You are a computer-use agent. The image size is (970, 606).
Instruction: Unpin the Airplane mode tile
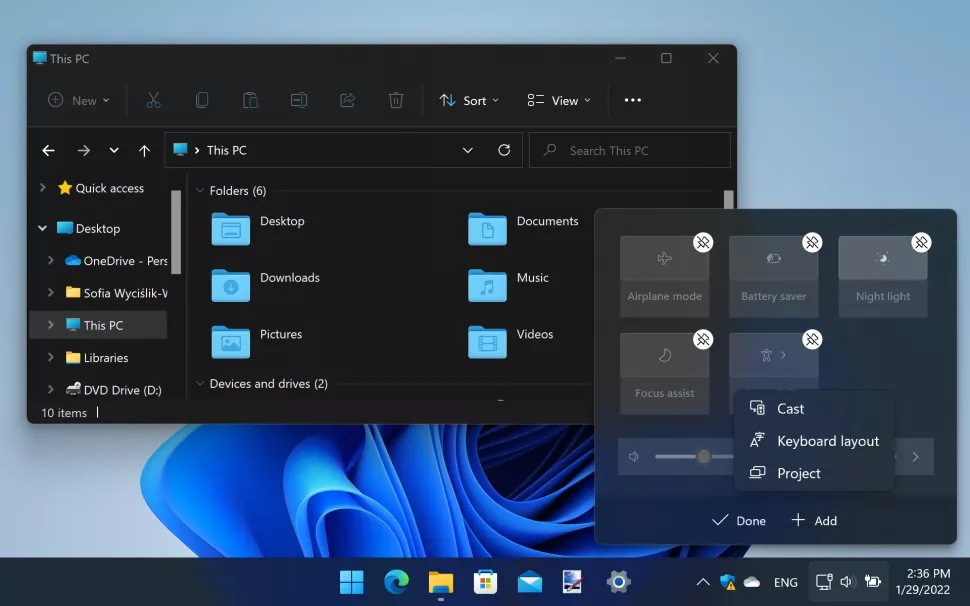coord(703,242)
